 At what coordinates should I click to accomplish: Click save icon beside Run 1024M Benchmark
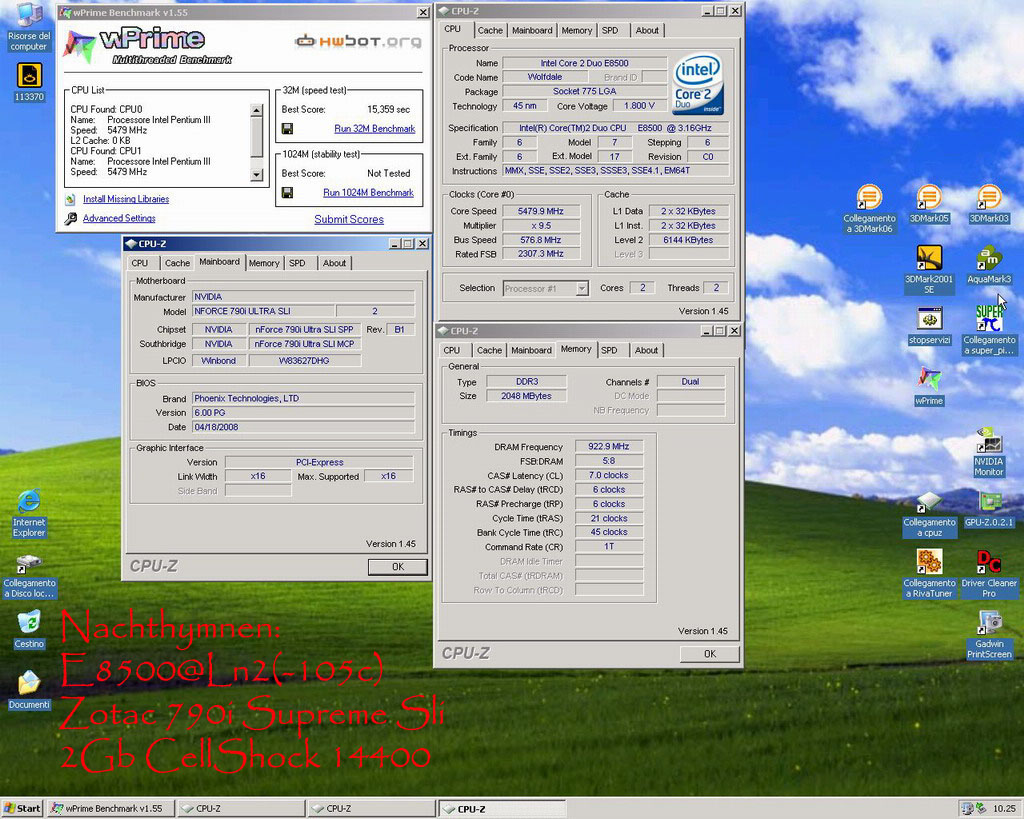pos(287,193)
